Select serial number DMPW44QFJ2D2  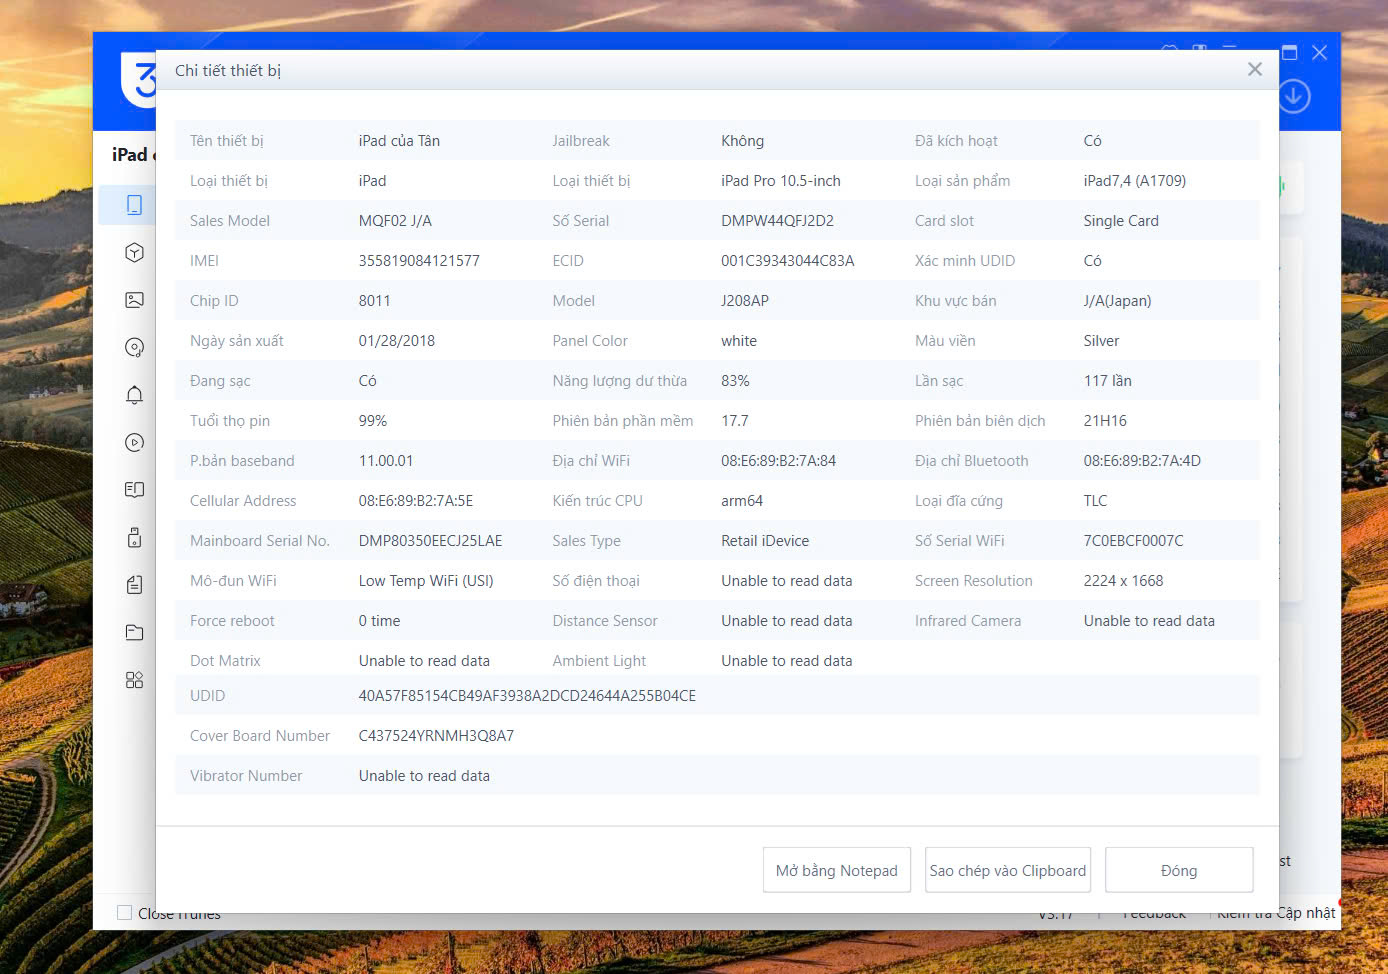click(777, 221)
